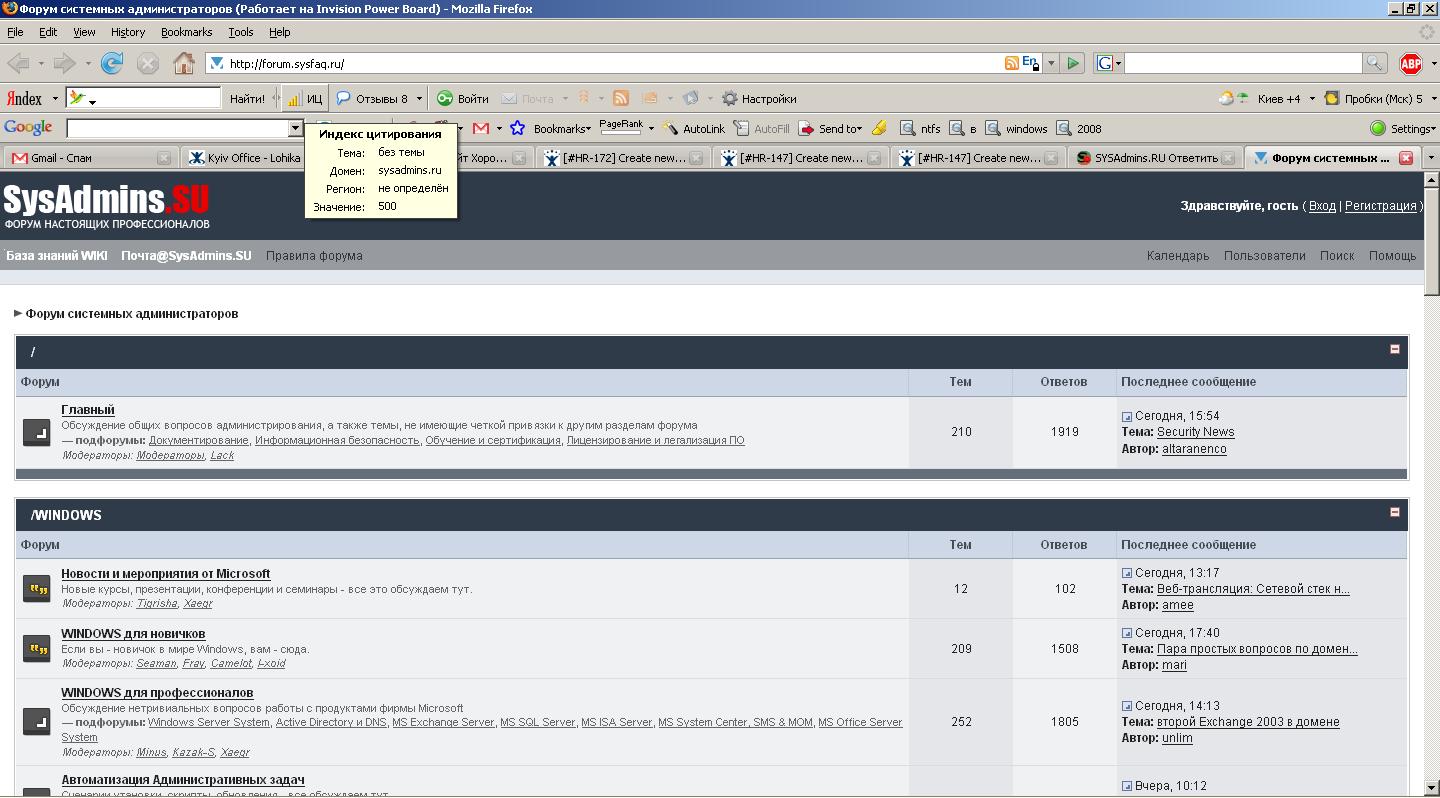The width and height of the screenshot is (1440, 798).
Task: Open Настройки gear in Yandex bar
Action: point(759,98)
